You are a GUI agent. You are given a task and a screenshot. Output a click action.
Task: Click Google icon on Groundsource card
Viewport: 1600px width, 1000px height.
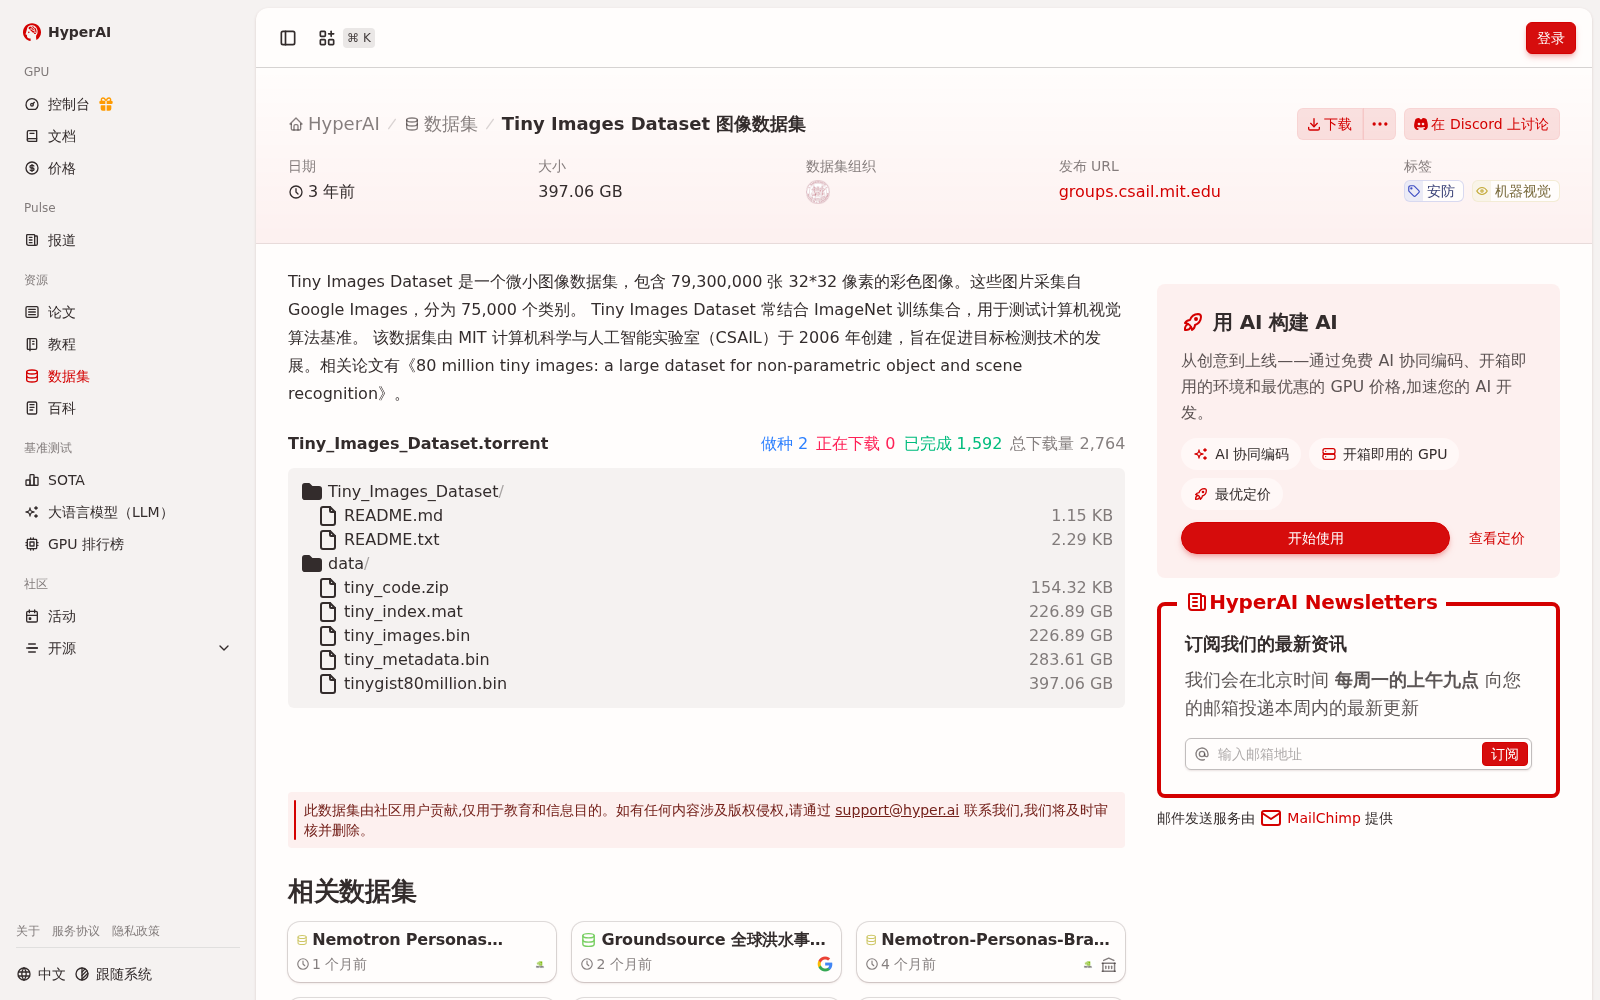pos(825,964)
